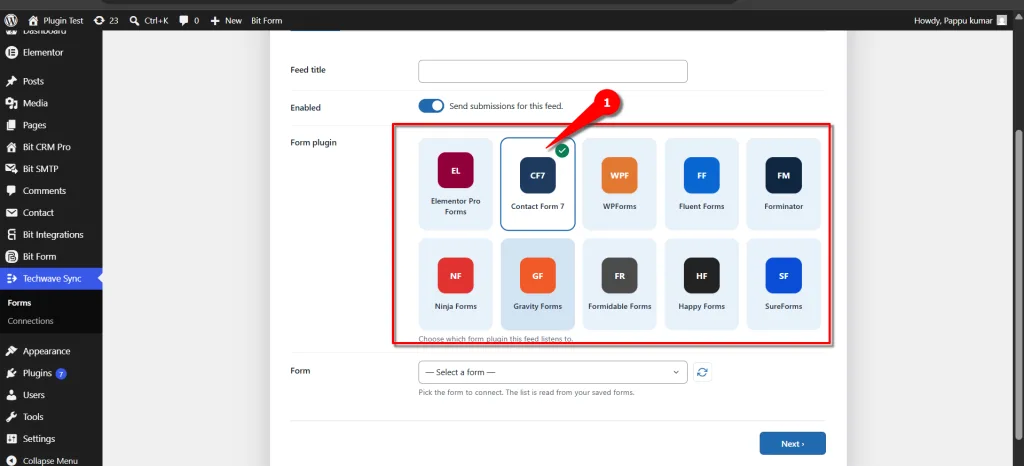1024x466 pixels.
Task: Open Bit Integrations menu item
Action: pyautogui.click(x=51, y=234)
